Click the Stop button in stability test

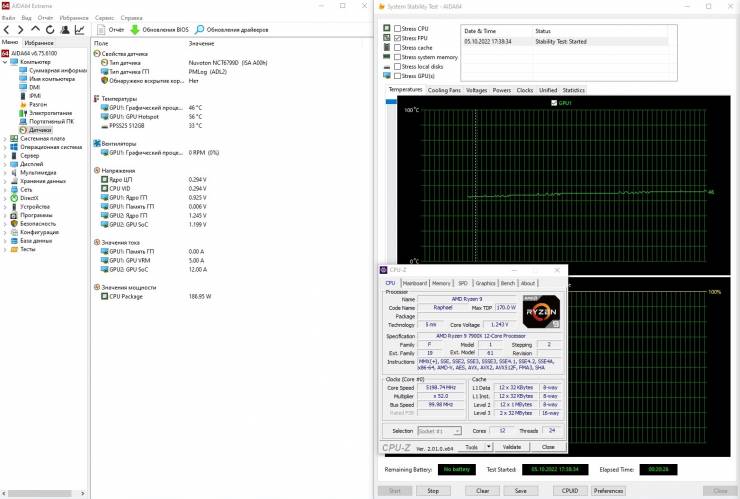[433, 491]
